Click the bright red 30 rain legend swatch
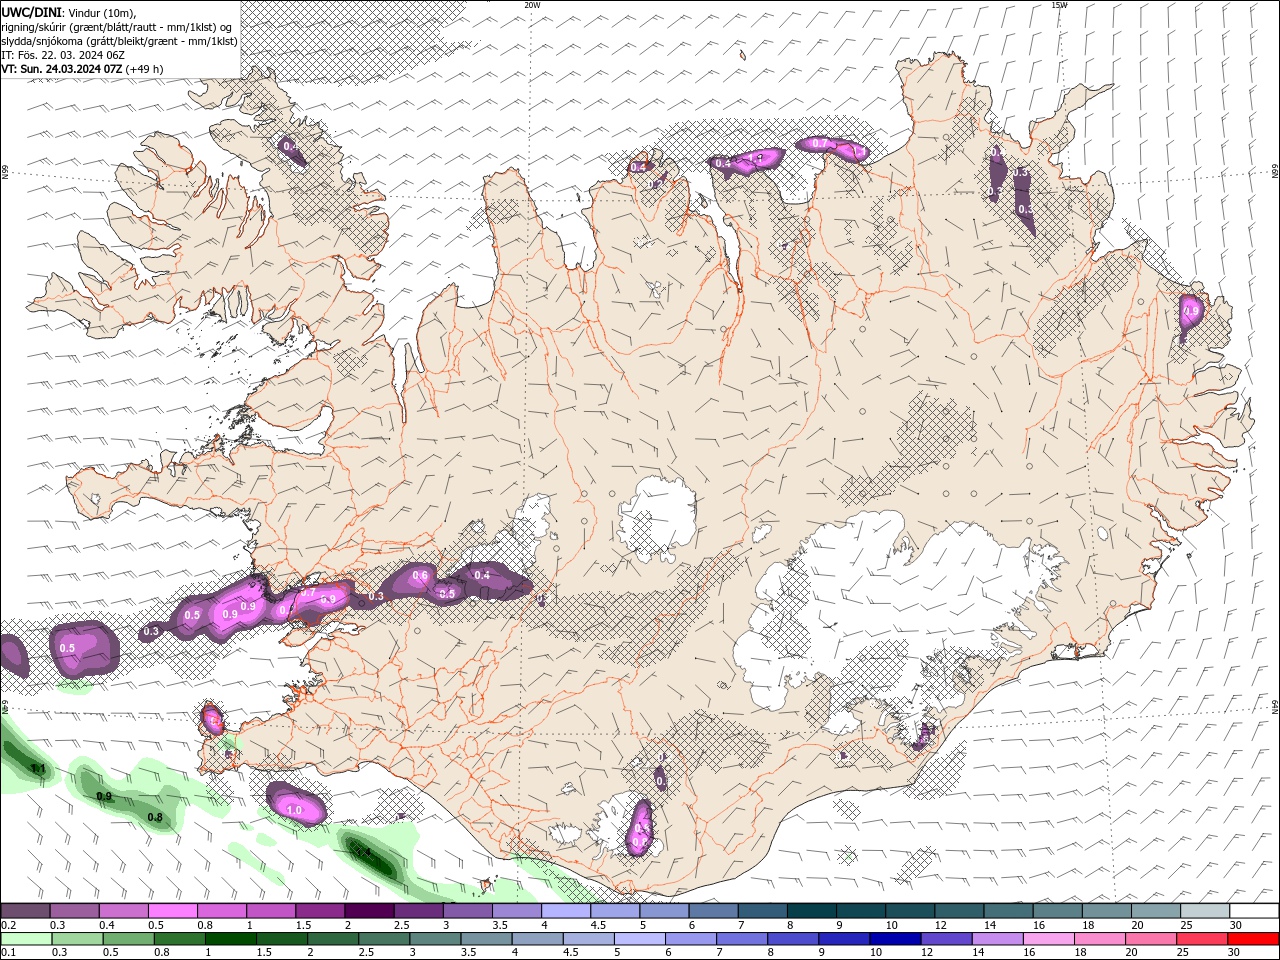This screenshot has width=1280, height=960. point(1252,939)
